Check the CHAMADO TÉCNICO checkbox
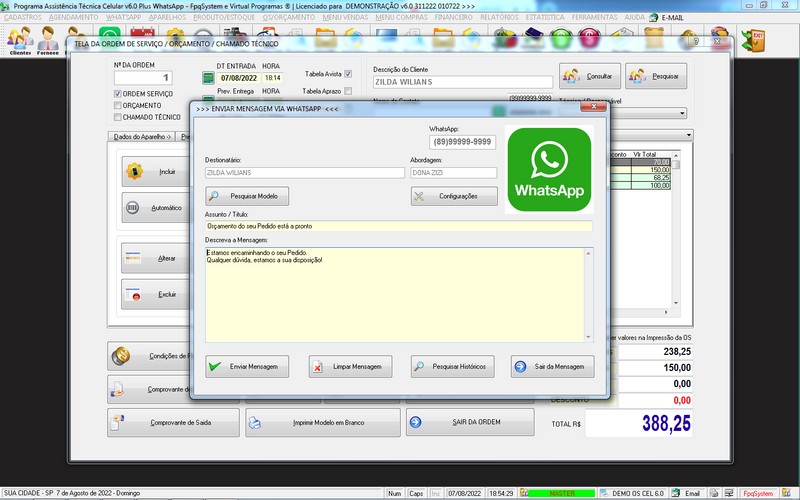The height and width of the screenshot is (500, 800). click(117, 117)
